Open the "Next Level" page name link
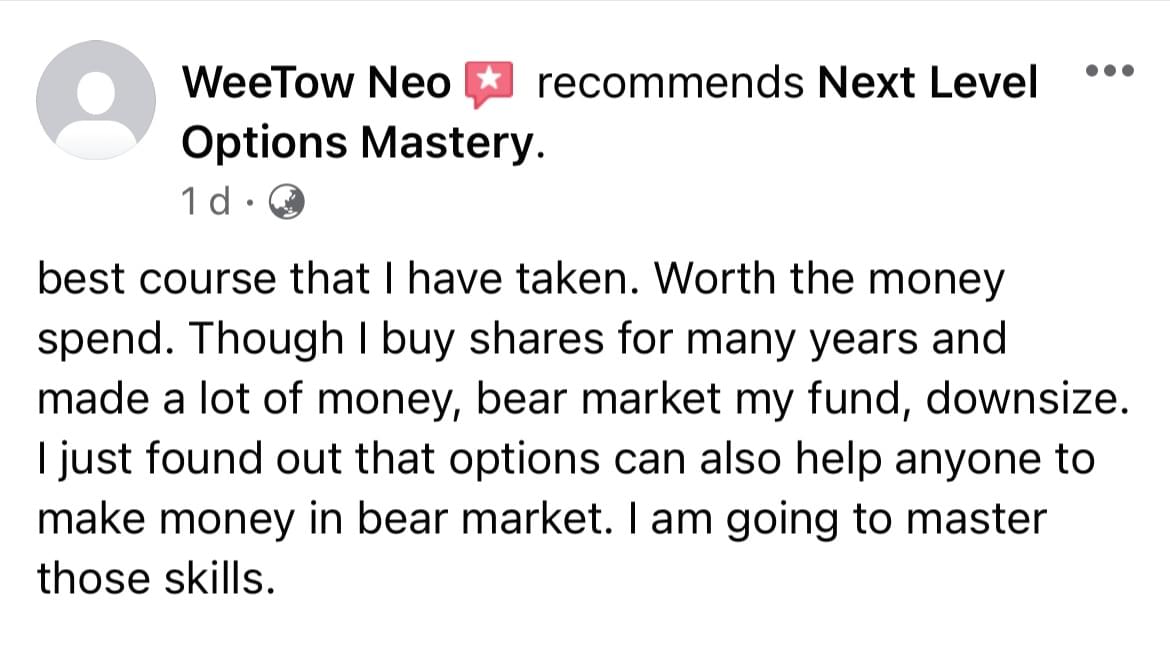Screen dimensions: 1170x649 tap(927, 84)
